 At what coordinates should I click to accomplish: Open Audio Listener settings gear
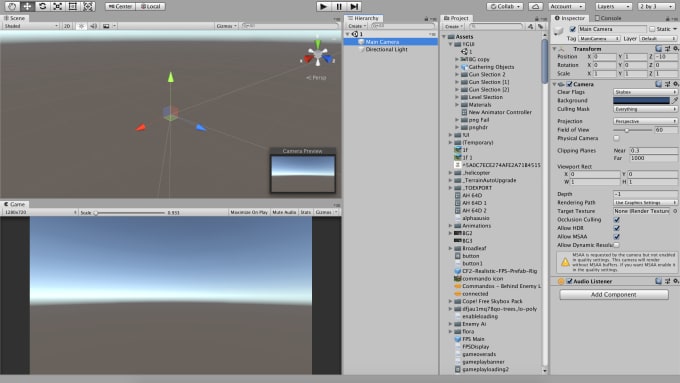[x=676, y=281]
